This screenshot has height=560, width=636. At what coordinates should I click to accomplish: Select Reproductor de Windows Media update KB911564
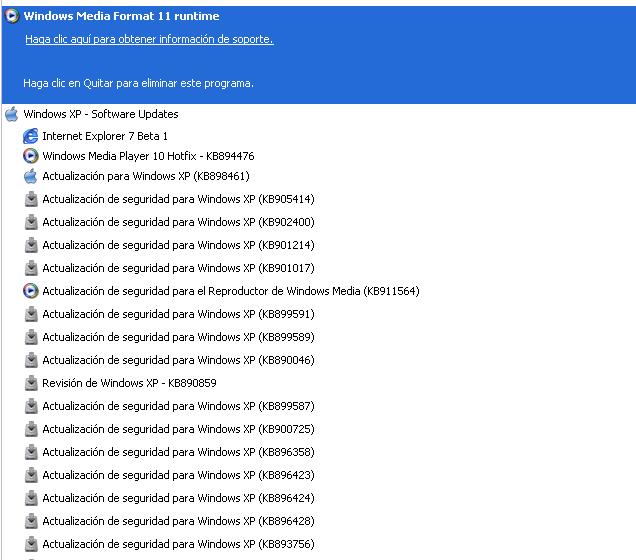231,291
